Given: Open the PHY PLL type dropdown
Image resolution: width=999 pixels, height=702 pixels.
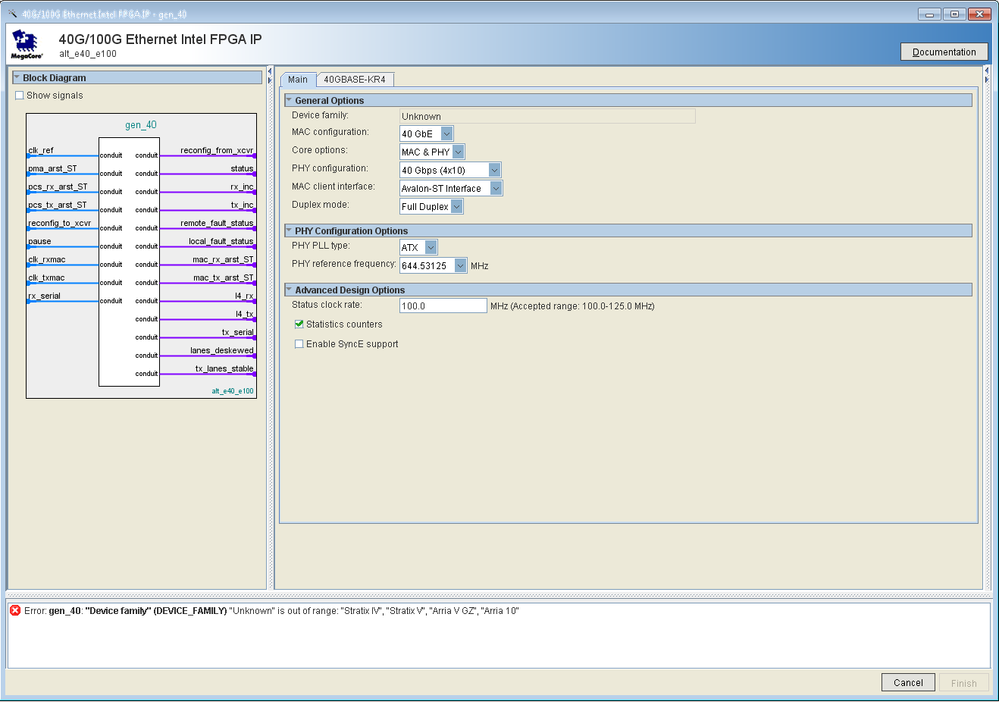Looking at the screenshot, I should click(x=430, y=247).
